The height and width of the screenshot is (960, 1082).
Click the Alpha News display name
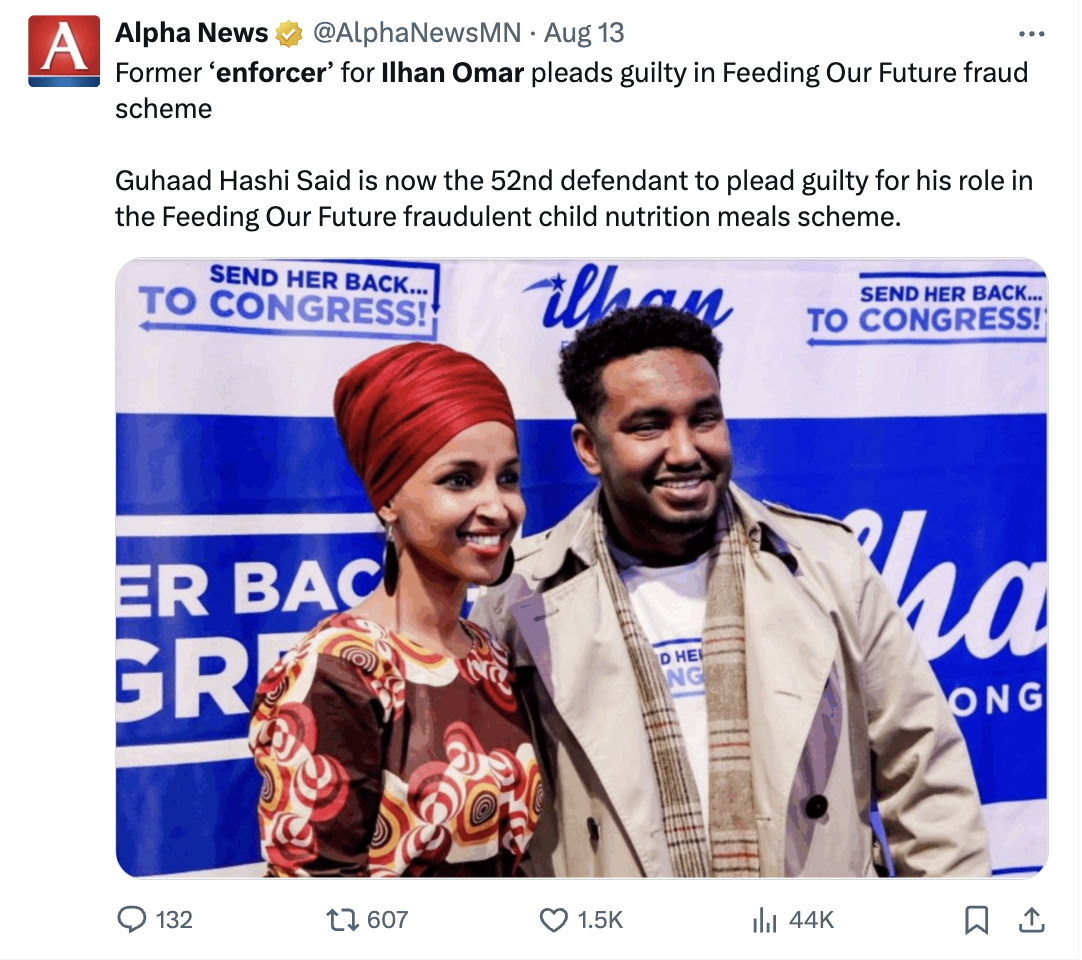(x=191, y=33)
